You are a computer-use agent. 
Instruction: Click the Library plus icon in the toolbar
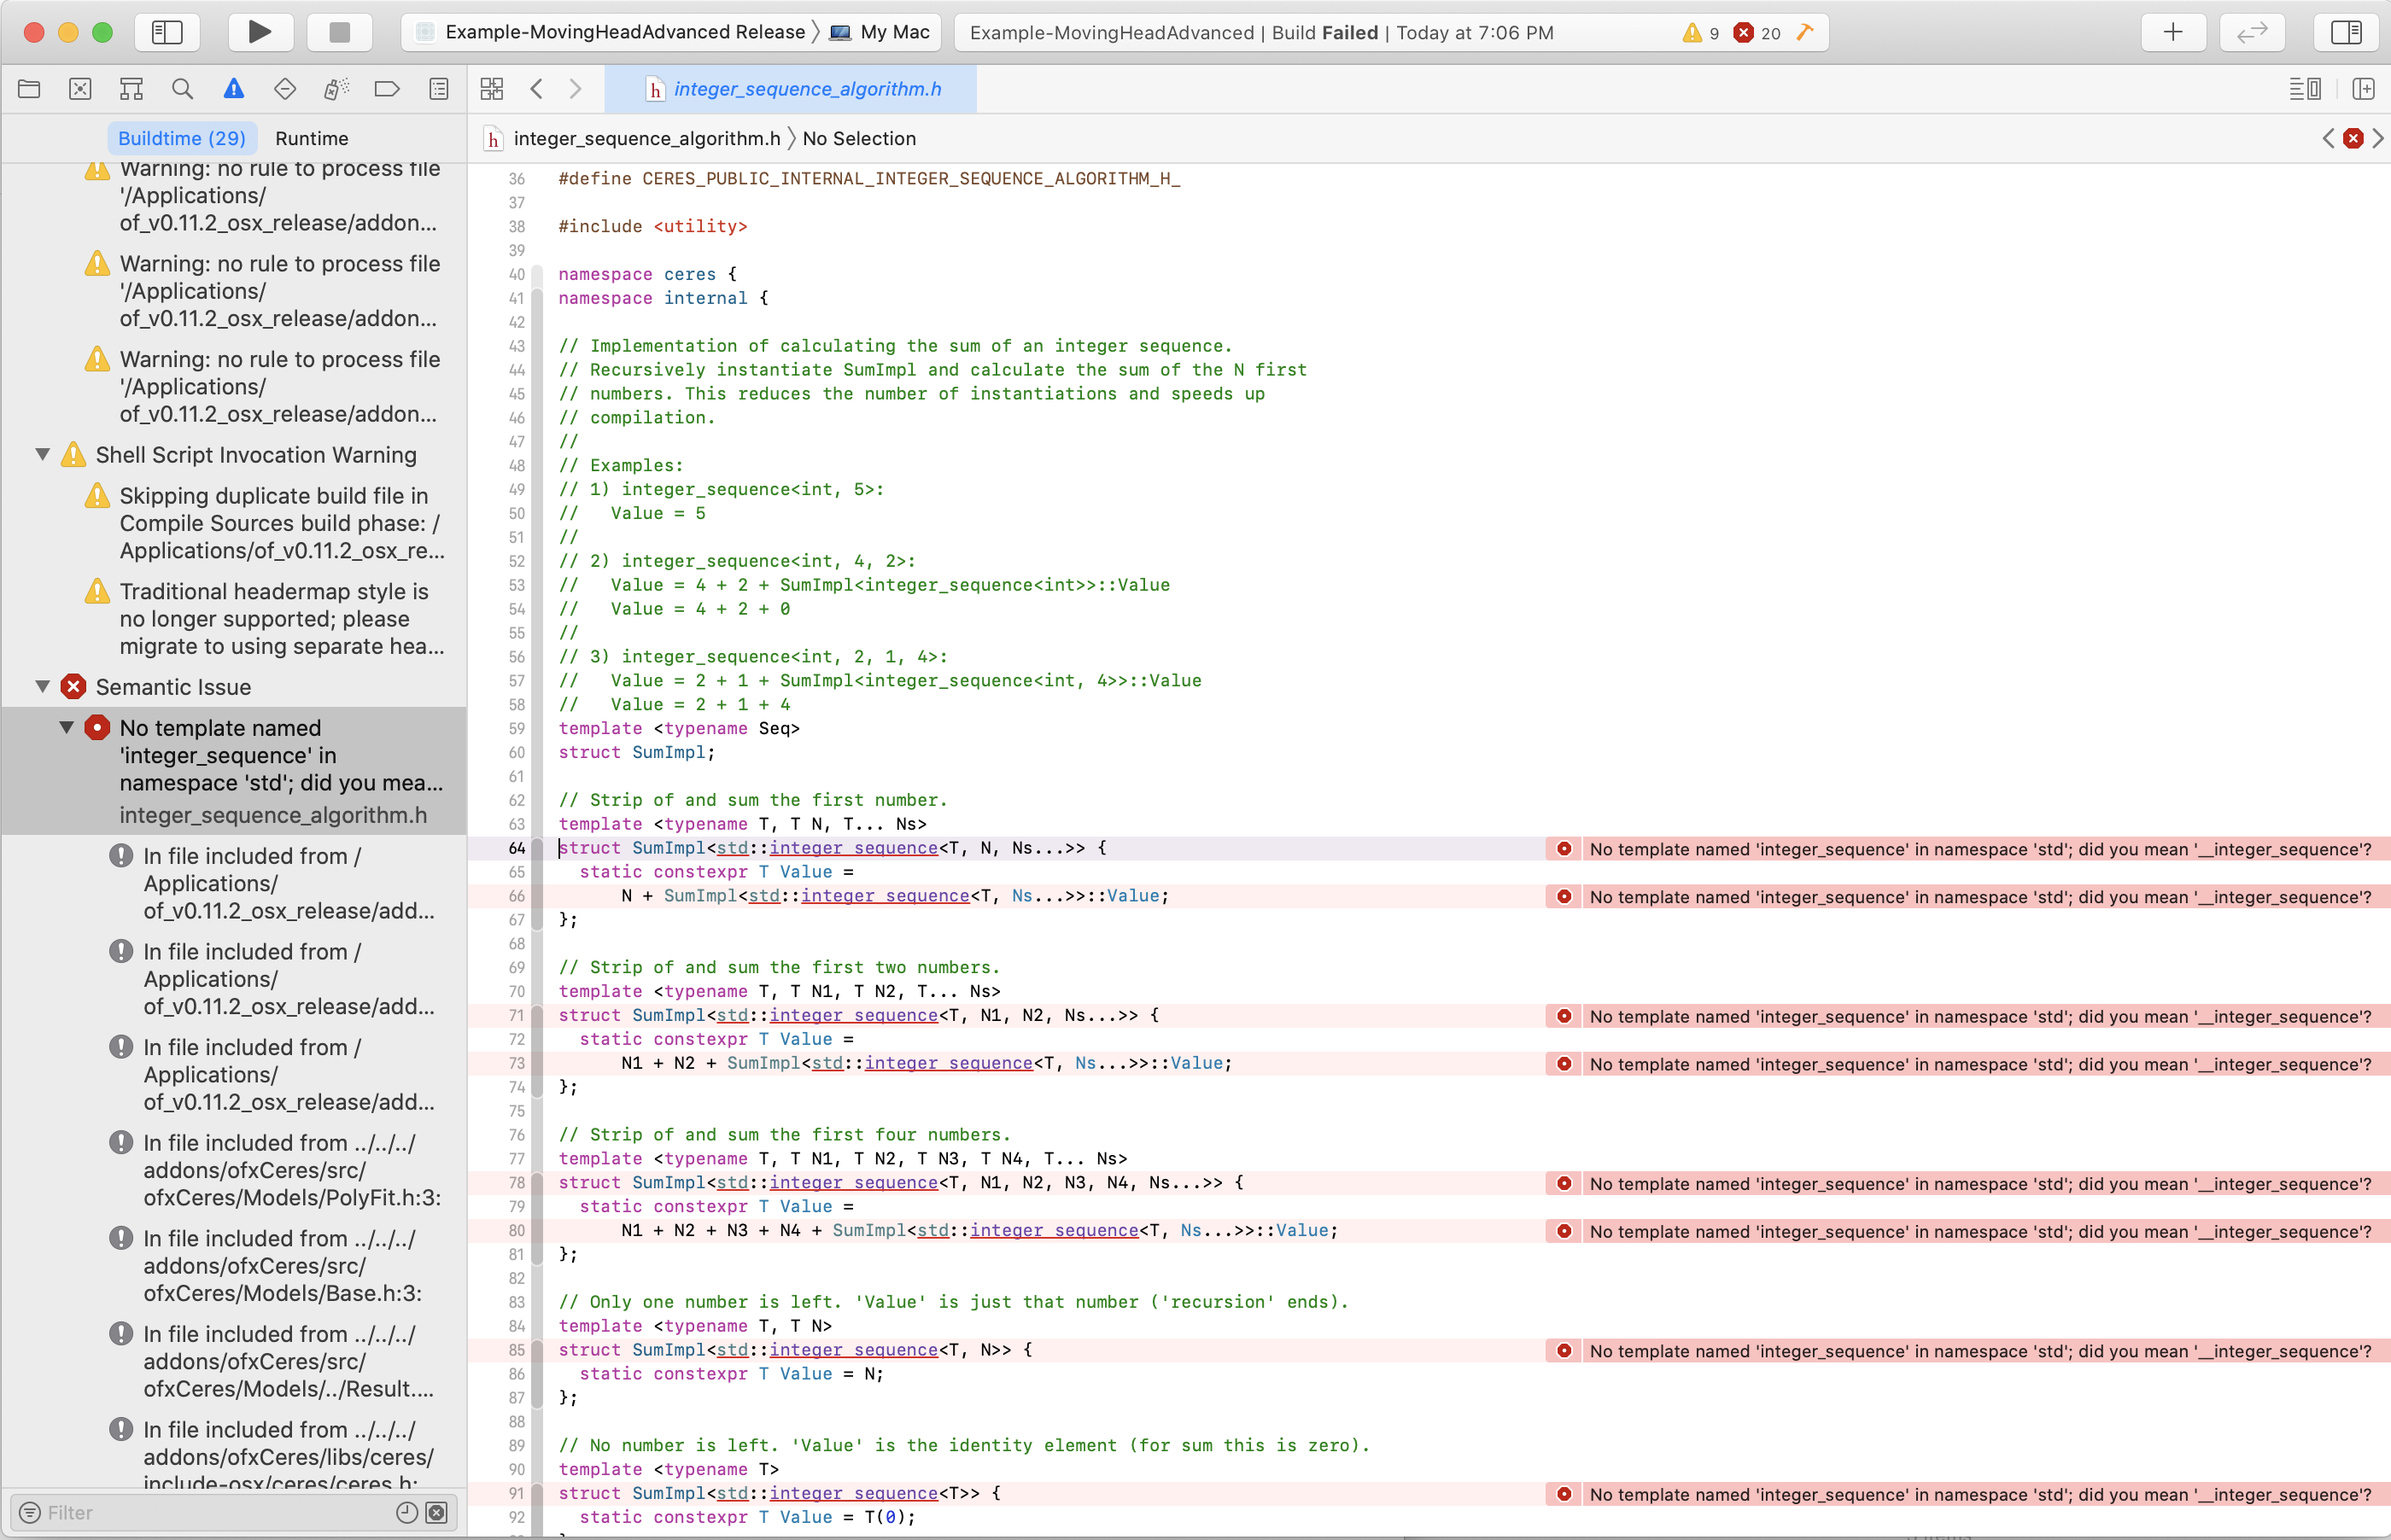[2174, 31]
